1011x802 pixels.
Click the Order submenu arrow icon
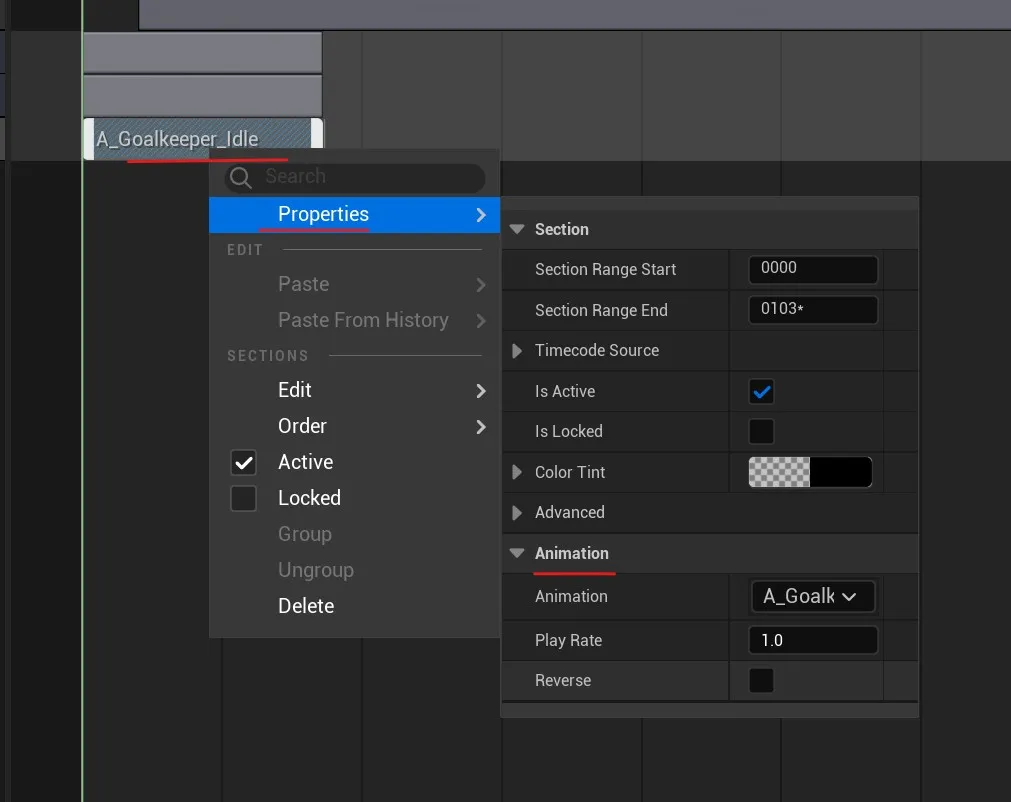pyautogui.click(x=481, y=426)
